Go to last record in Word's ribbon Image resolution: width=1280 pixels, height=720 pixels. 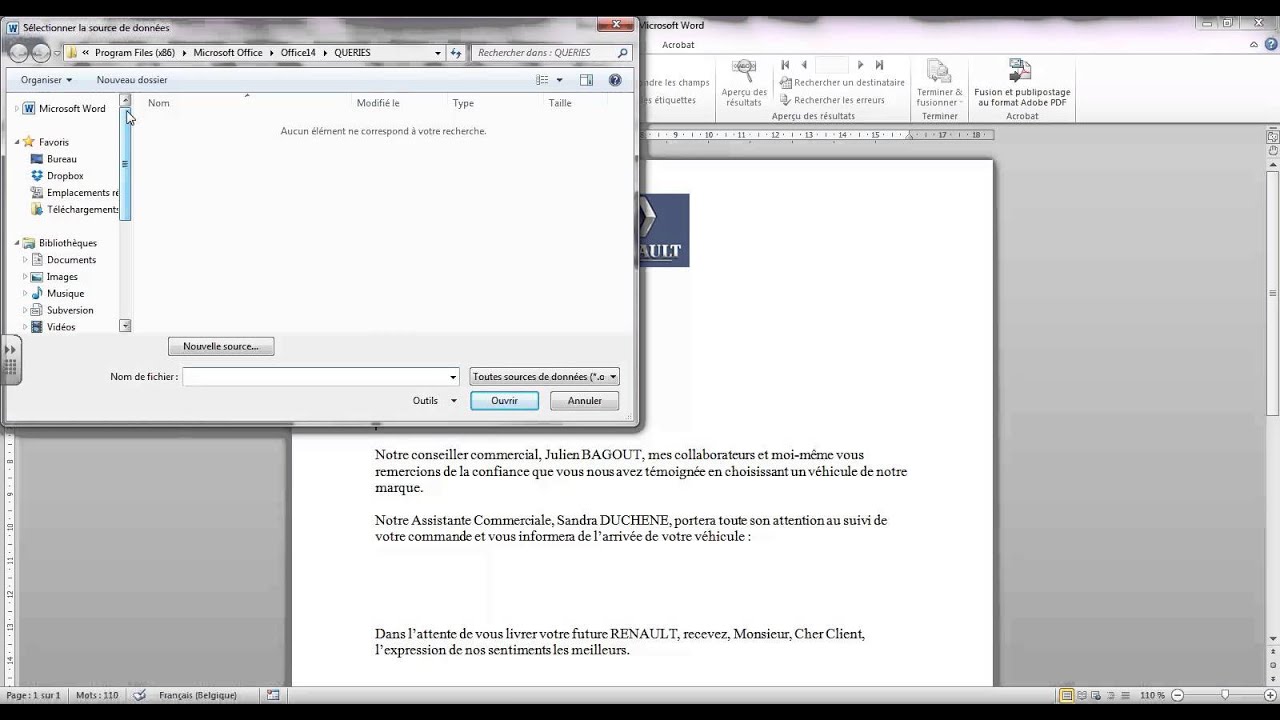click(x=879, y=65)
